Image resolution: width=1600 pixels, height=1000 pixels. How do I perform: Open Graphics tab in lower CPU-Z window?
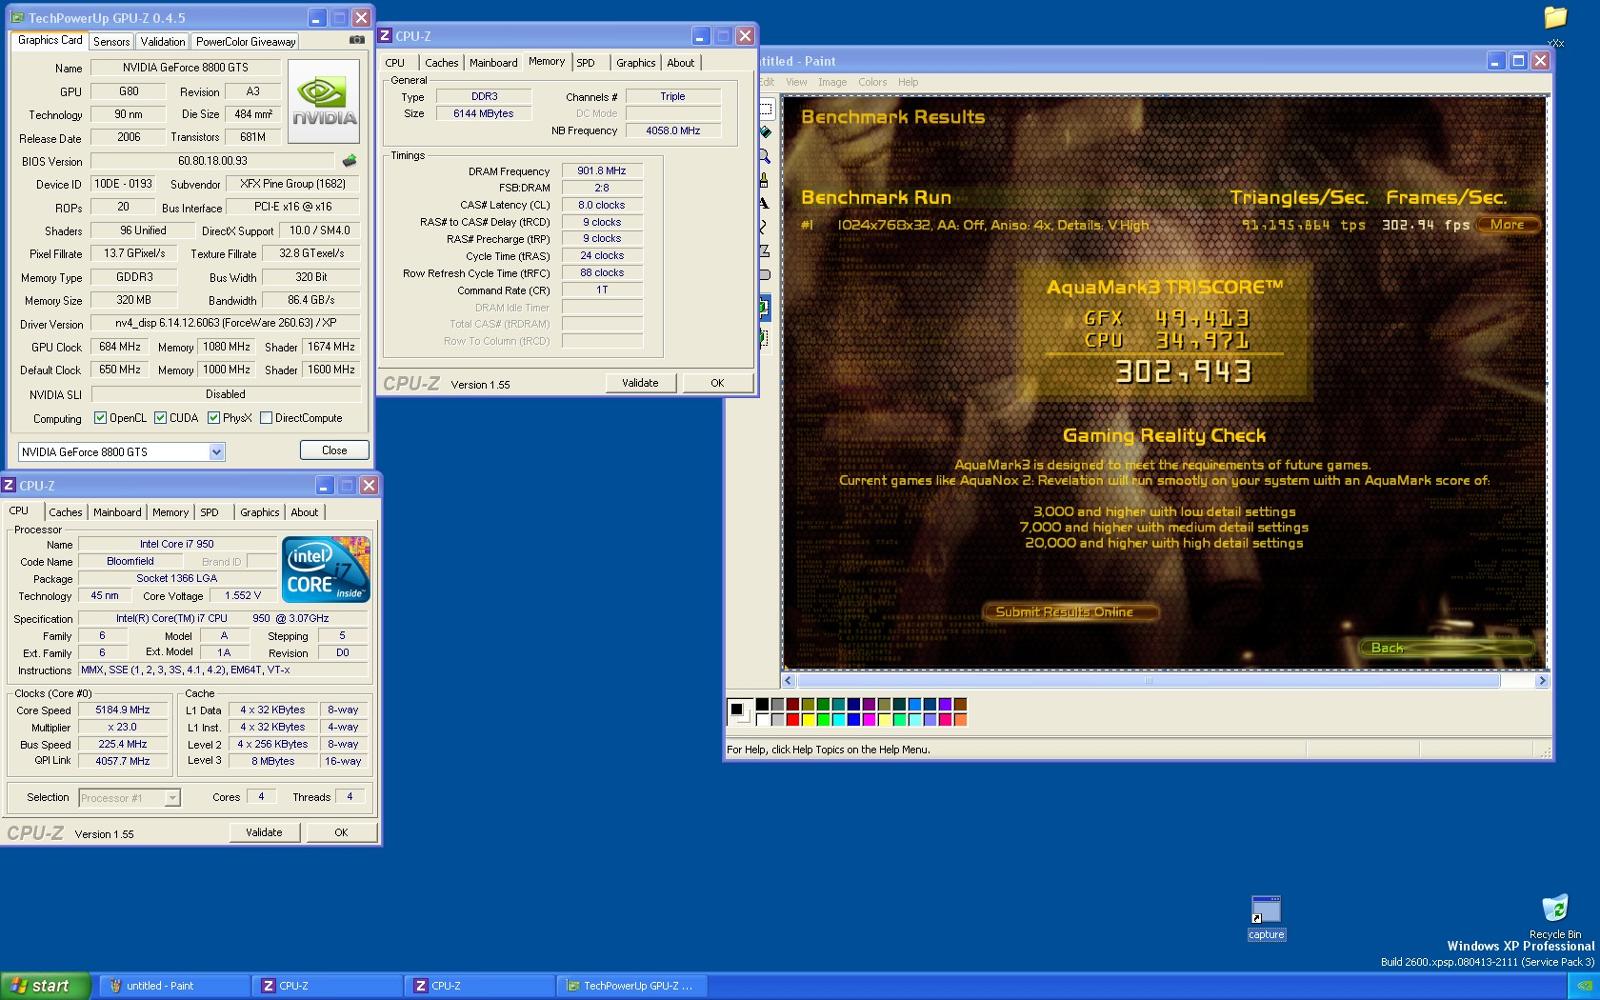click(x=259, y=512)
